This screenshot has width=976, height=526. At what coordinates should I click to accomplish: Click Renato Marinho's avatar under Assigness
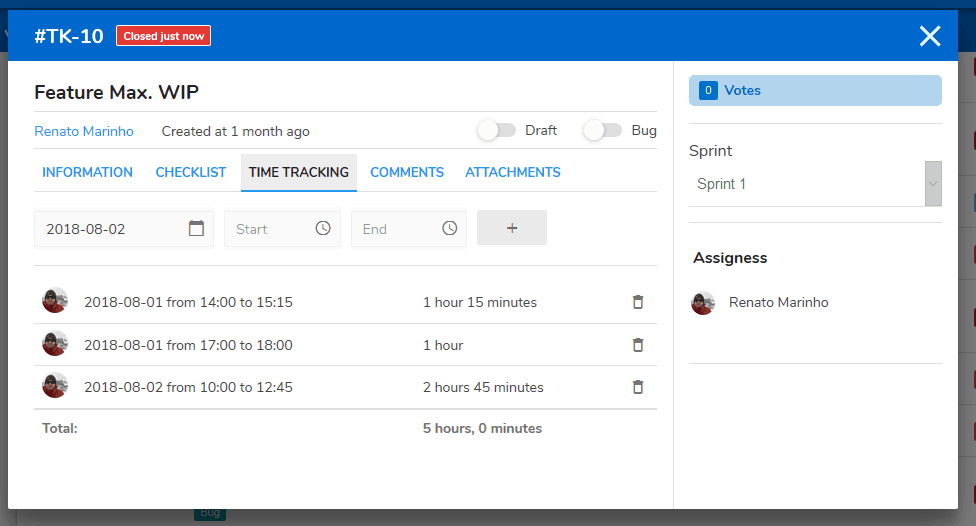[703, 303]
